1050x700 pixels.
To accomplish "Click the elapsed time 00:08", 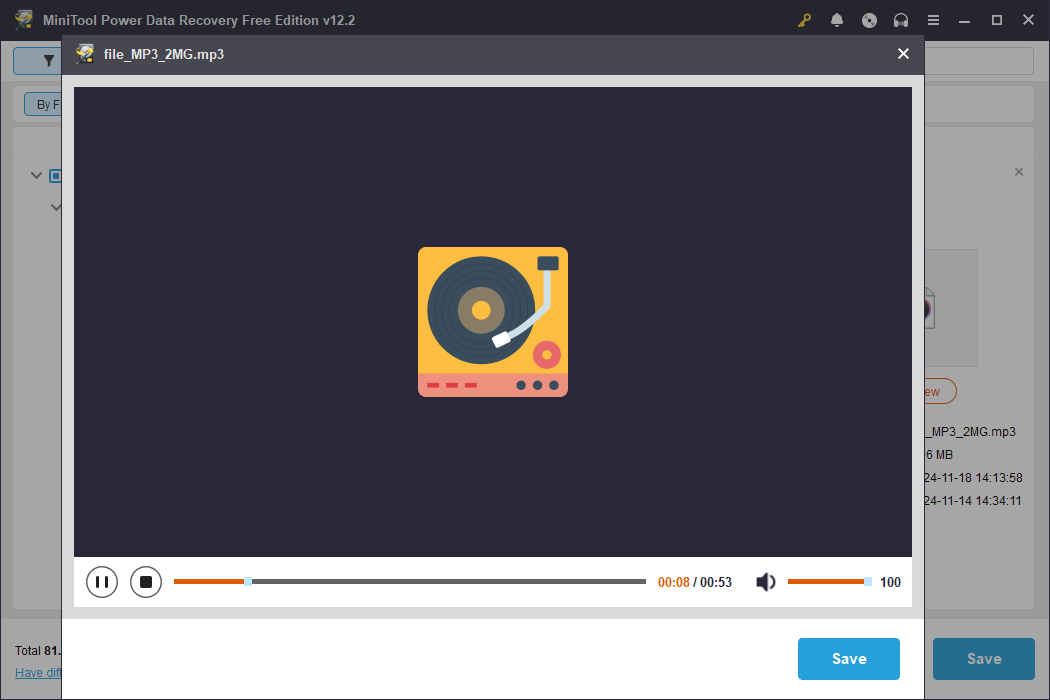I will pyautogui.click(x=674, y=582).
